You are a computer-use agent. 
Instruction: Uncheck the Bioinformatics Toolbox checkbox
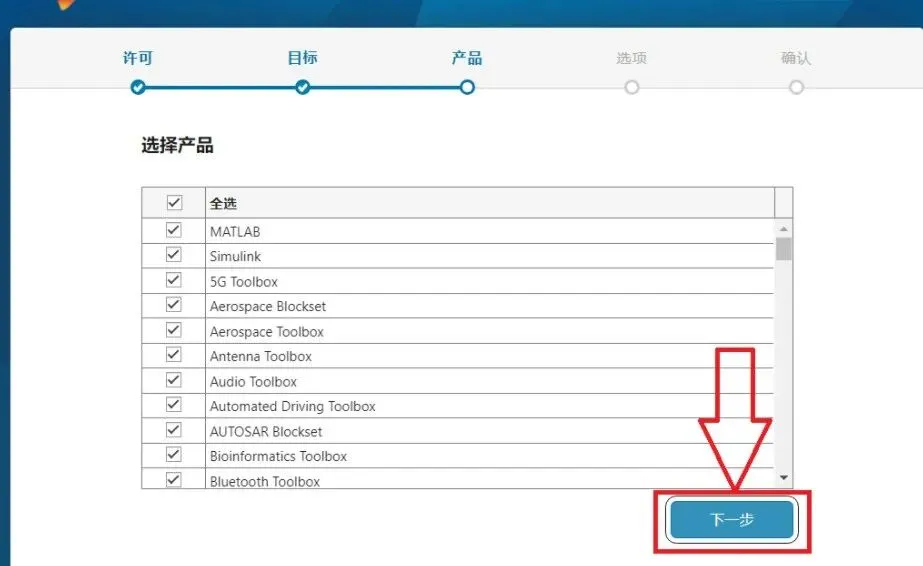coord(174,455)
